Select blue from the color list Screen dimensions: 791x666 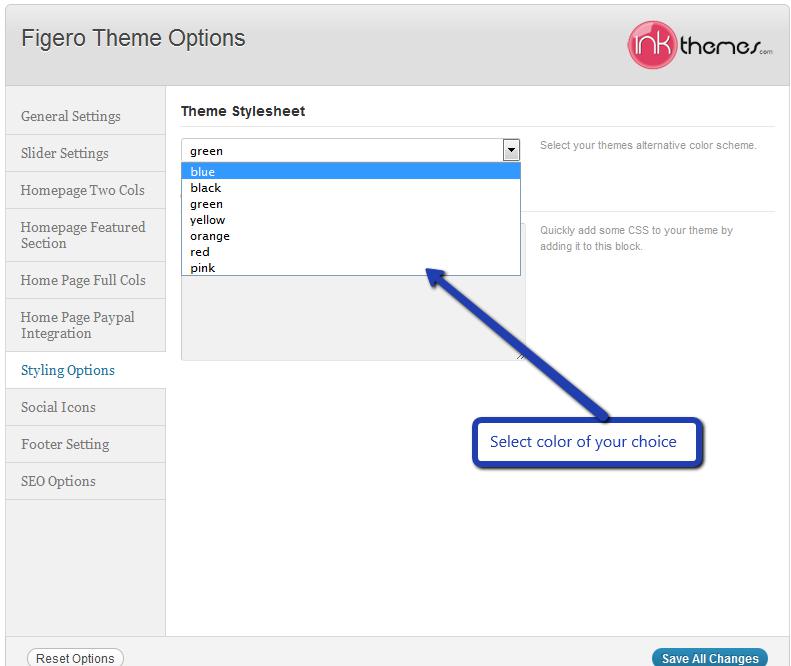pos(351,172)
